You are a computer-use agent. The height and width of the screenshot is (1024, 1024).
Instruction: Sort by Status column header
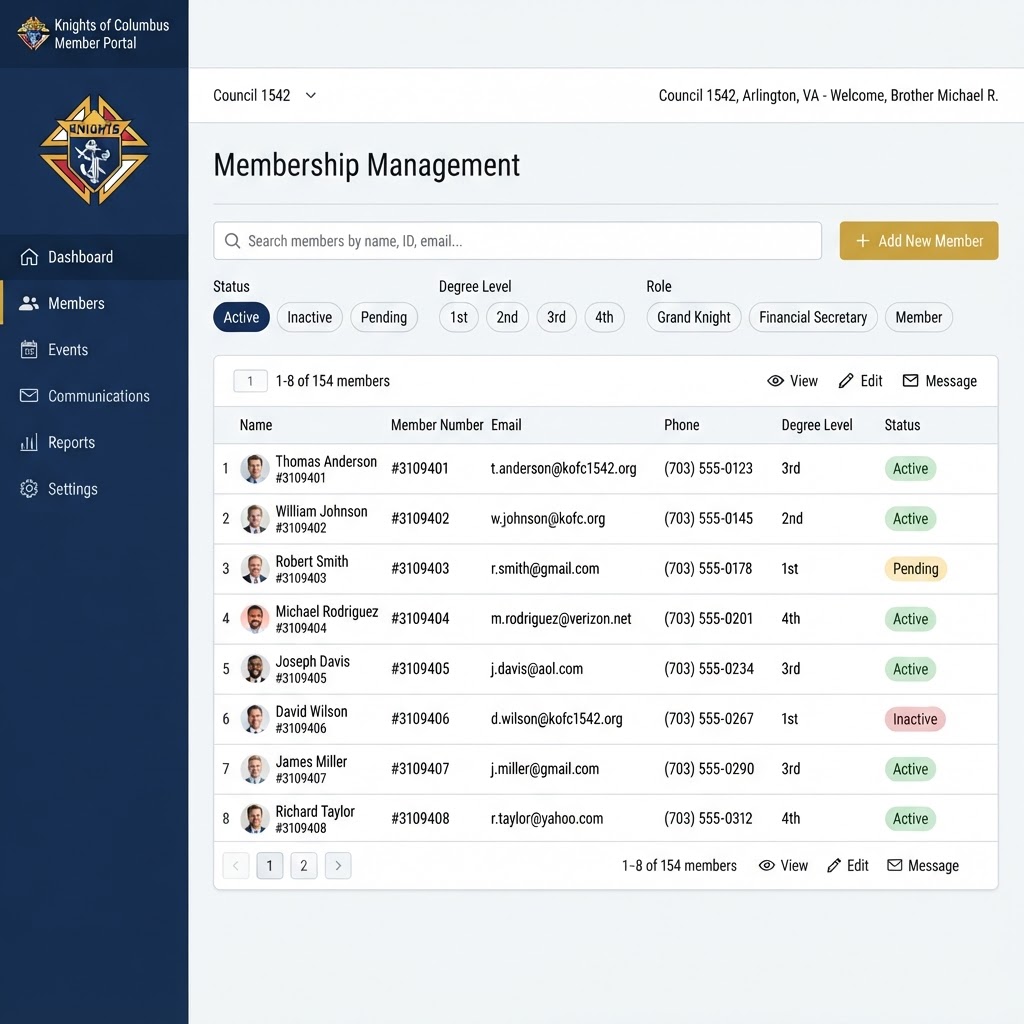pos(903,425)
